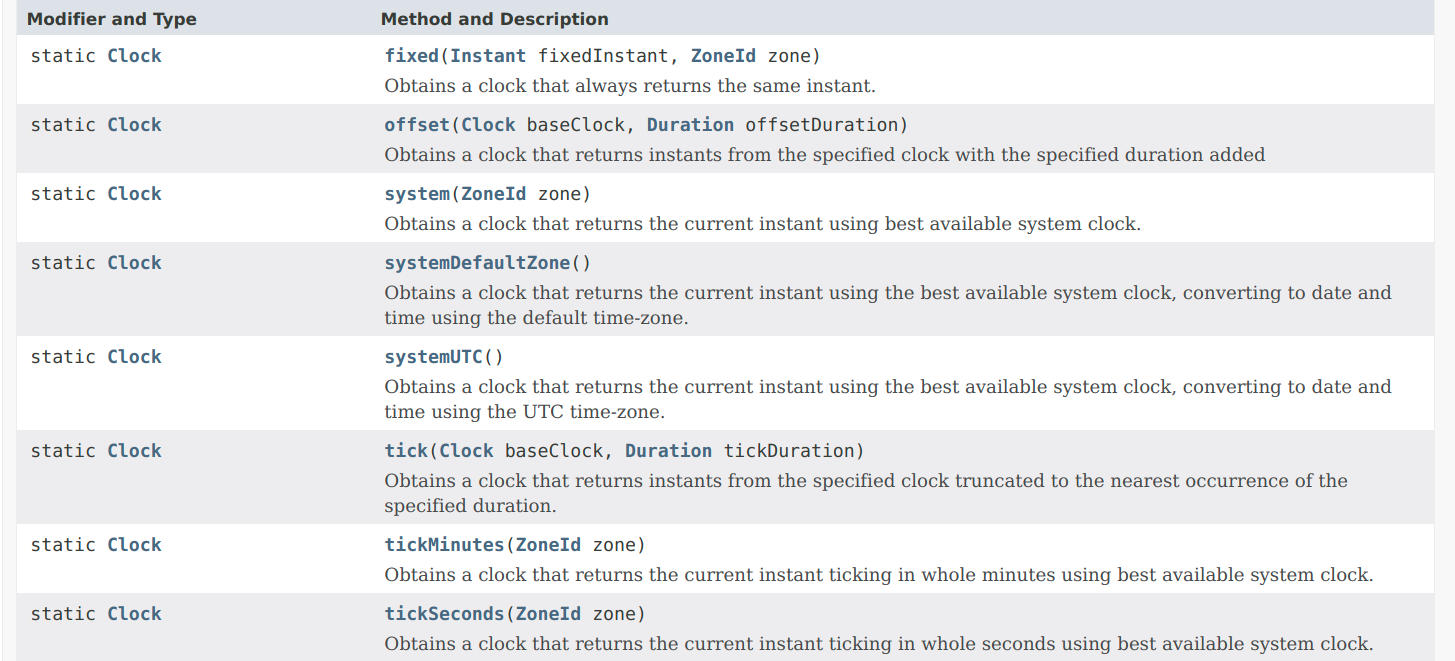
Task: Click Duration type in offset method
Action: (690, 125)
